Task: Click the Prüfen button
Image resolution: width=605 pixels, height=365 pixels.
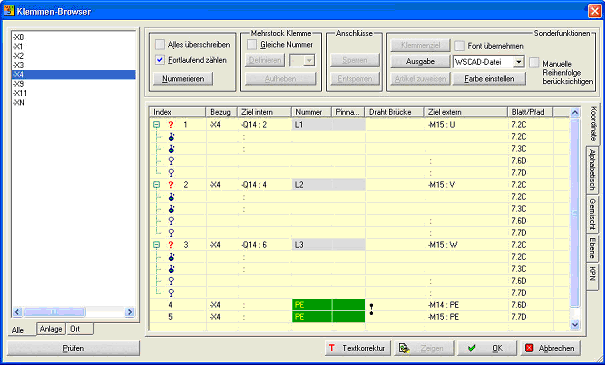Action: click(x=73, y=348)
